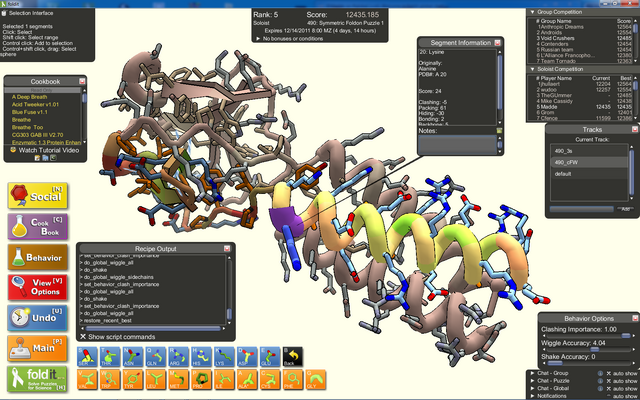Mutate segment to Cysteine (CYS)
The width and height of the screenshot is (640, 400).
(x=270, y=379)
